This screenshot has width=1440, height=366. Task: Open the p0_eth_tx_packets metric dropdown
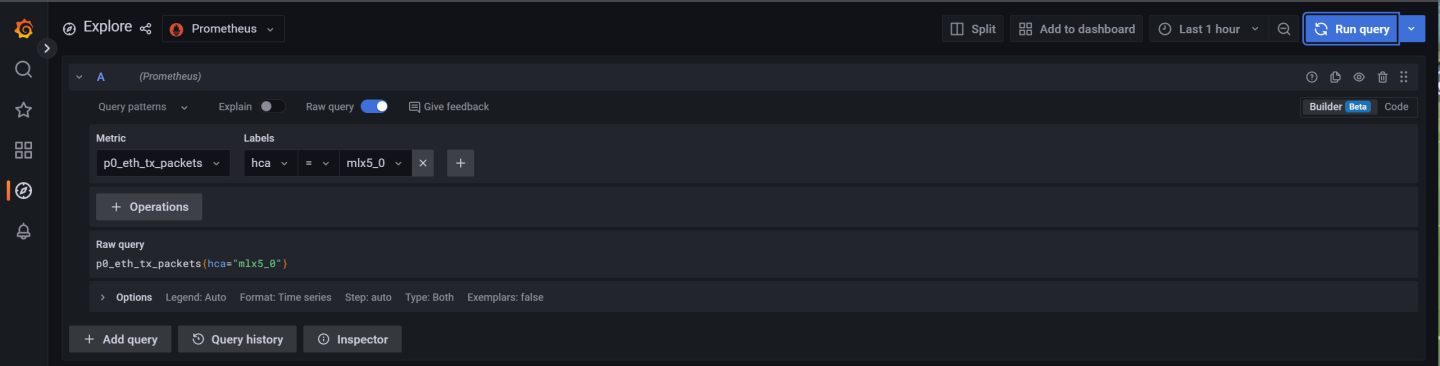point(162,163)
